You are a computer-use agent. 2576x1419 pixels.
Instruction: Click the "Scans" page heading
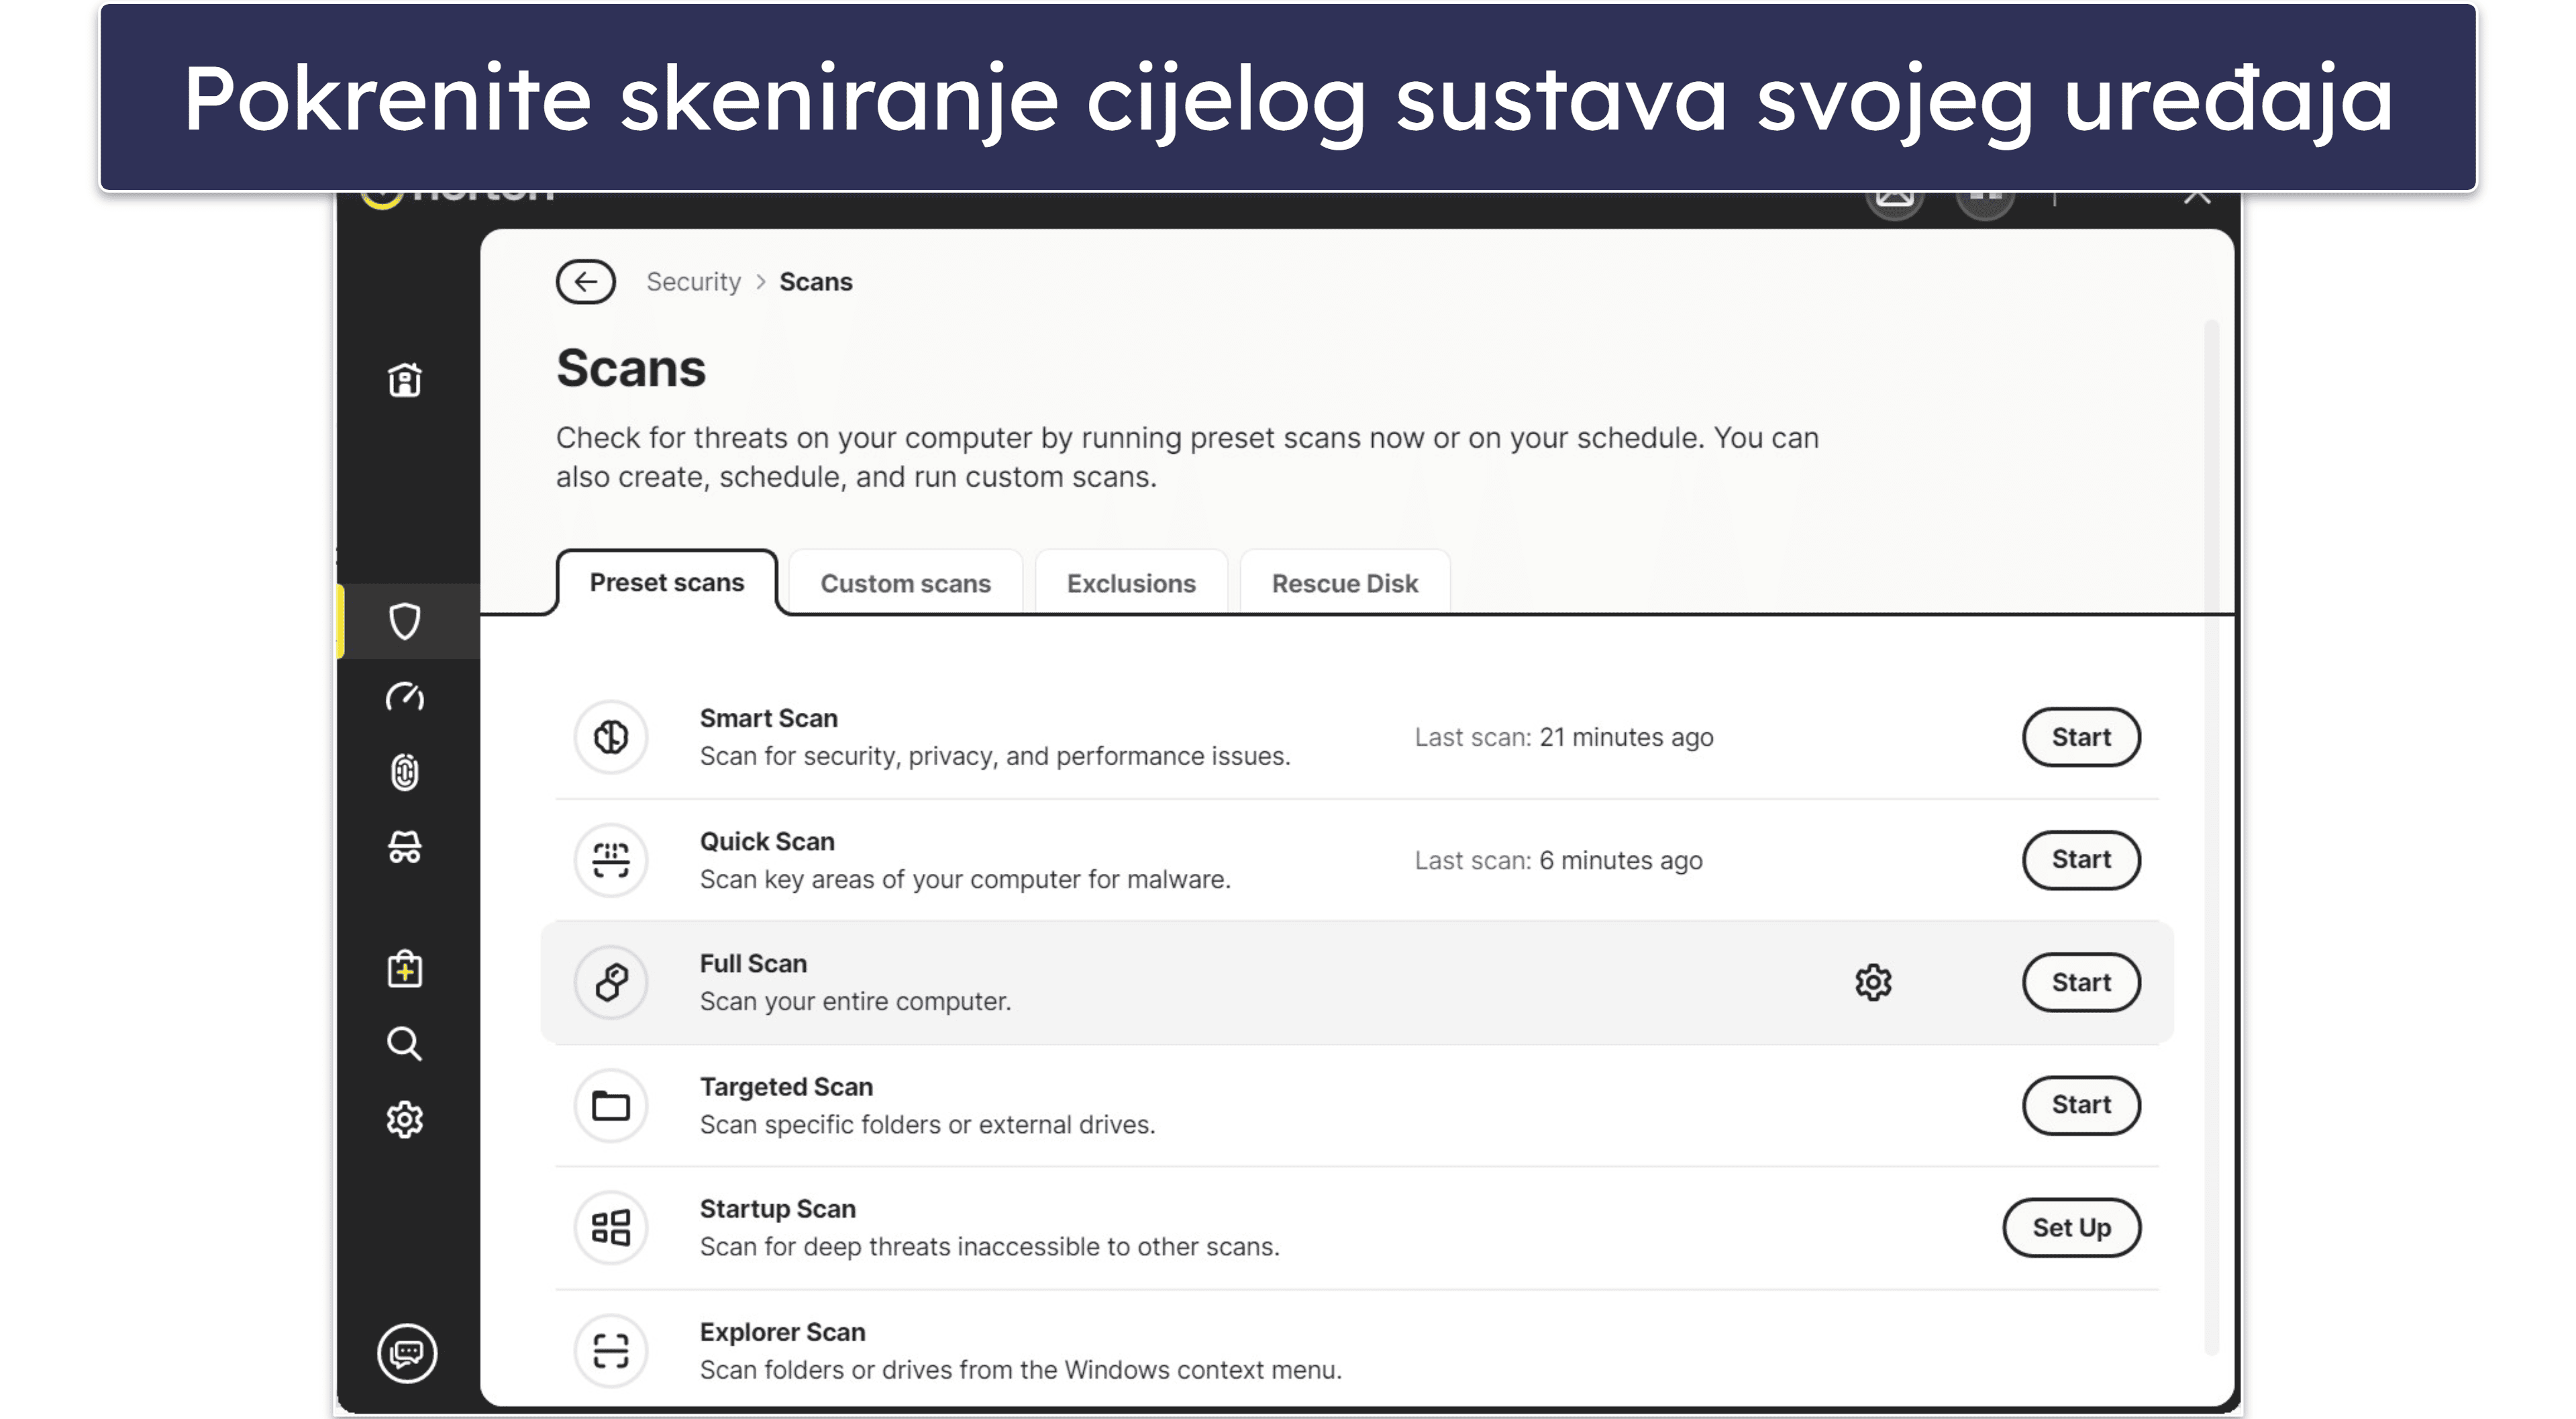pos(631,368)
